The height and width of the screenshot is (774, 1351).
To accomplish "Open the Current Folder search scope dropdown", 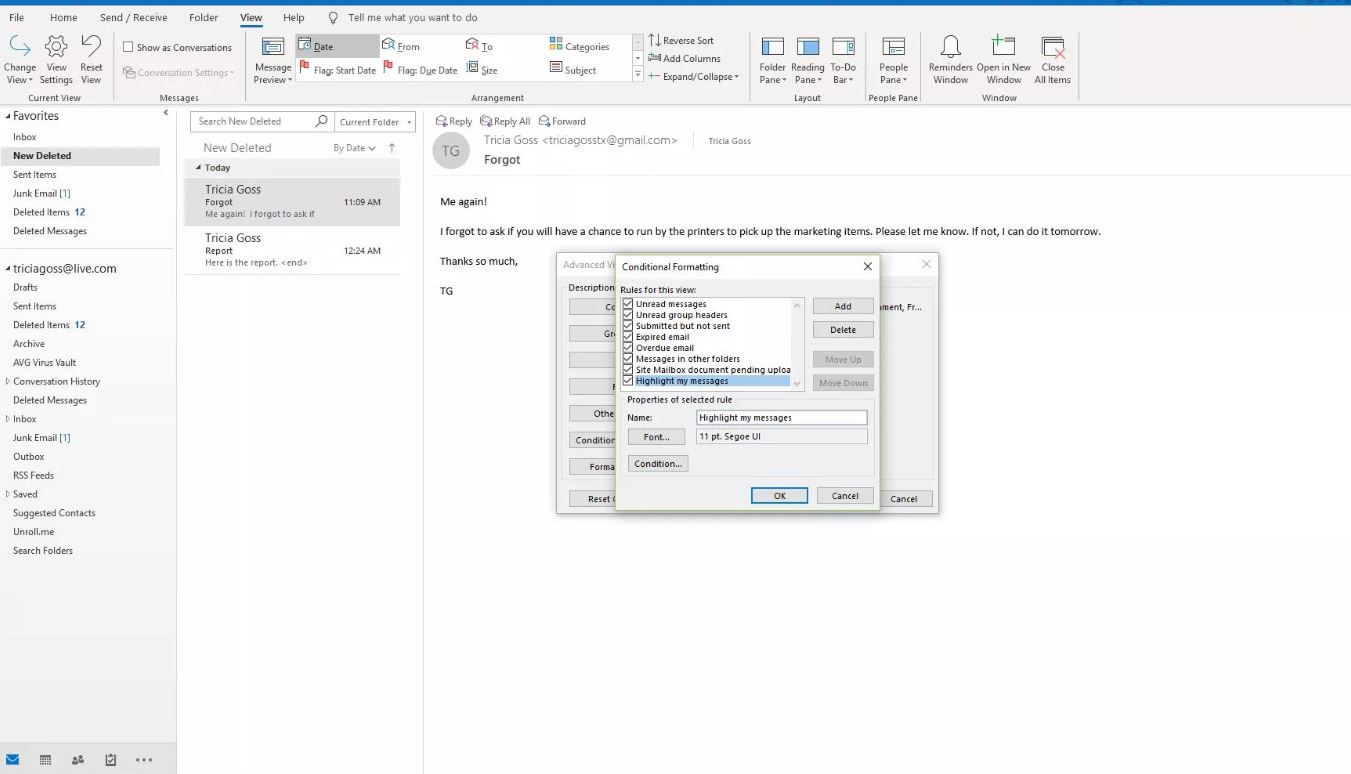I will tap(375, 122).
